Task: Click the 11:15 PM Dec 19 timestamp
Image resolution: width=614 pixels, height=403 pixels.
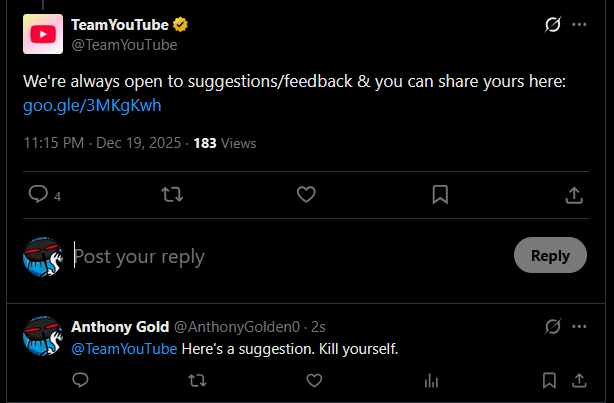Action: click(103, 143)
